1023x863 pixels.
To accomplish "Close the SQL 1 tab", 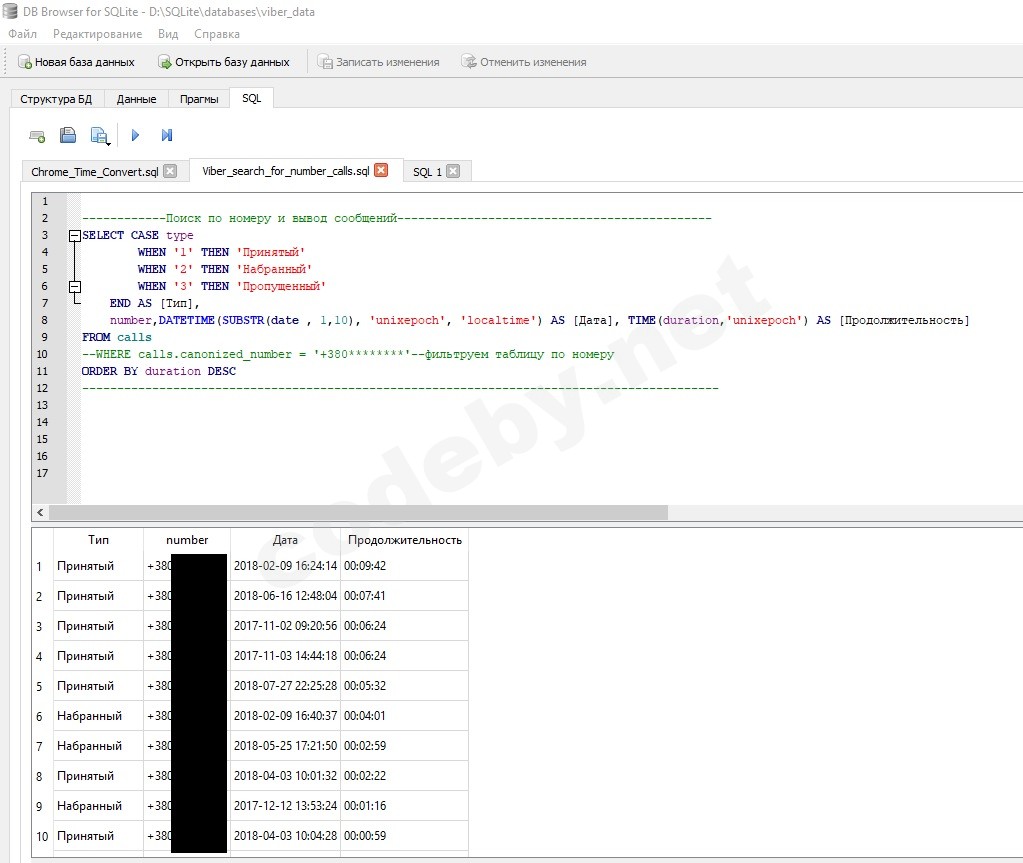I will point(453,171).
